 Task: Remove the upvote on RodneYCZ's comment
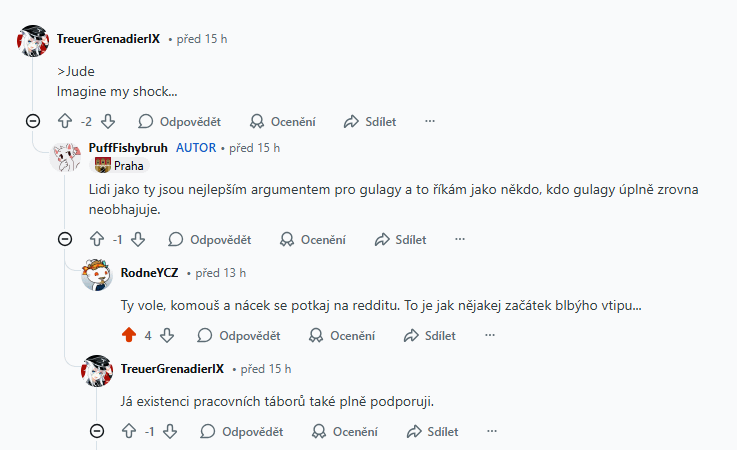[x=127, y=335]
